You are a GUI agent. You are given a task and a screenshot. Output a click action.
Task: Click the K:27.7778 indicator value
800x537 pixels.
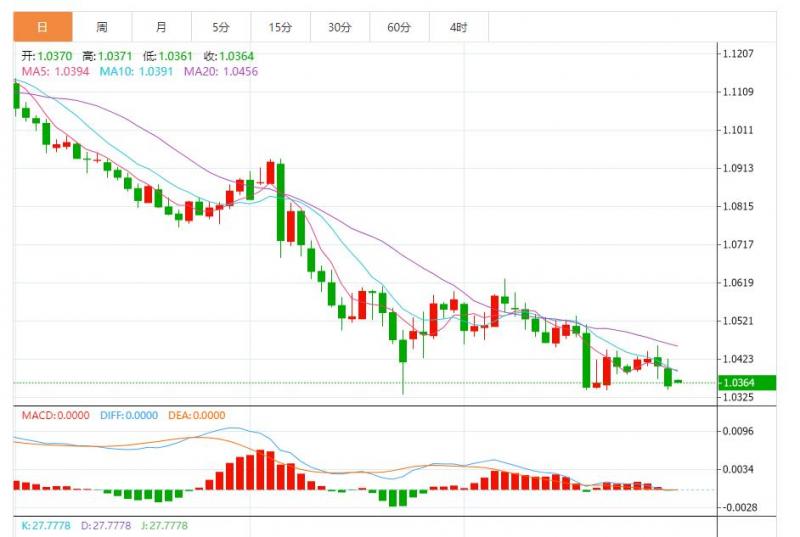pos(46,525)
